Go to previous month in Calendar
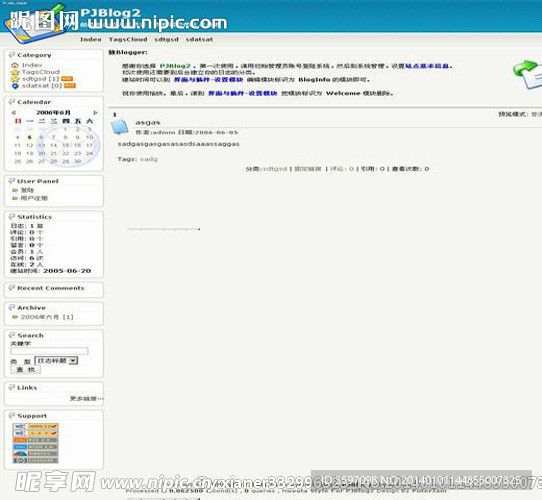This screenshot has height=500, width=542. pos(13,112)
